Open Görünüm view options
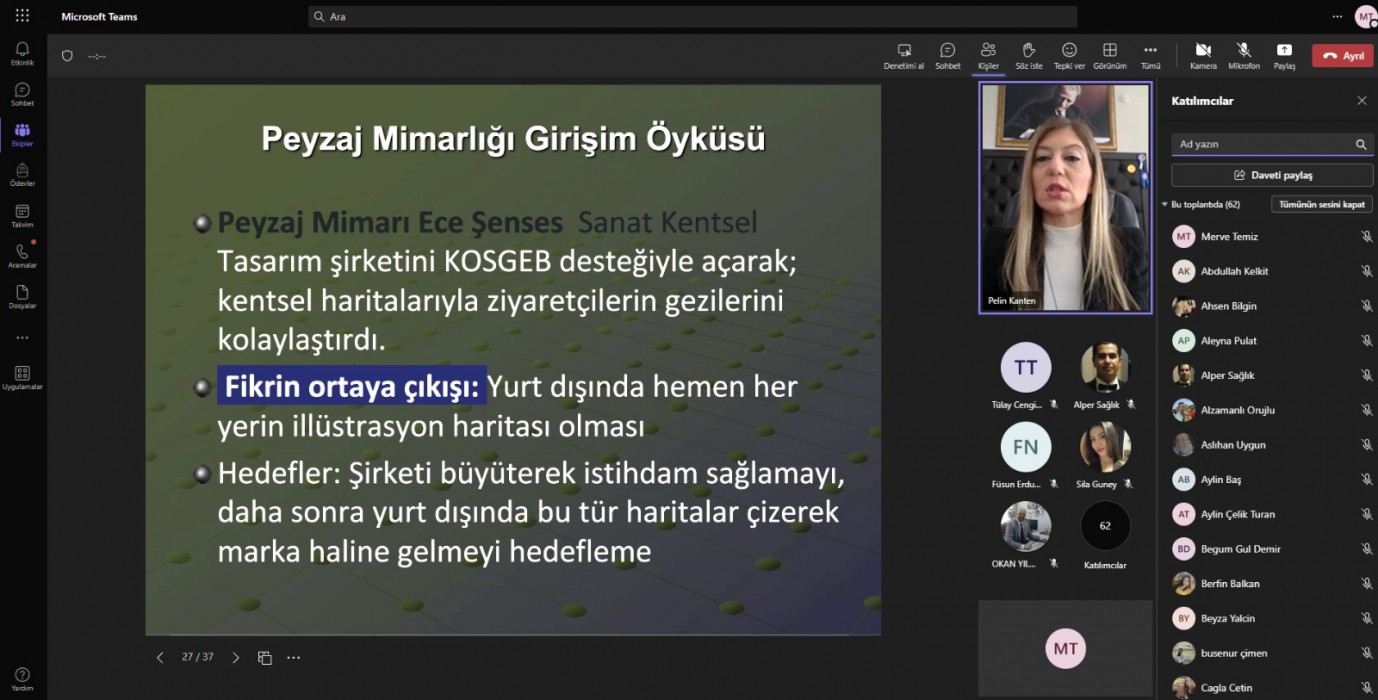 click(x=1110, y=56)
